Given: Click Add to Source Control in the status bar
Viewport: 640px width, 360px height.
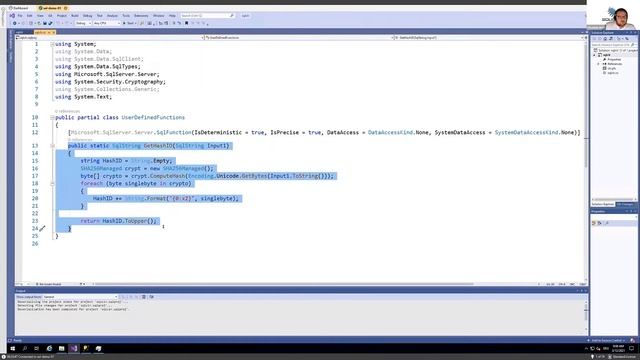Looking at the screenshot, I should 607,340.
